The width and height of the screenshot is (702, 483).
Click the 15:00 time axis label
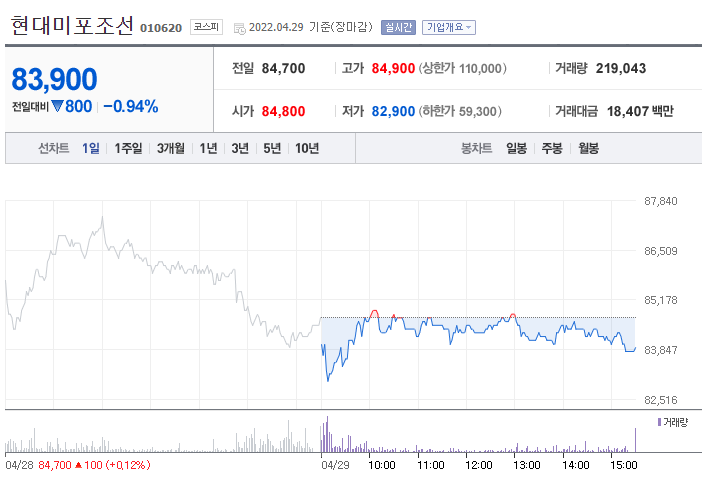[x=624, y=466]
